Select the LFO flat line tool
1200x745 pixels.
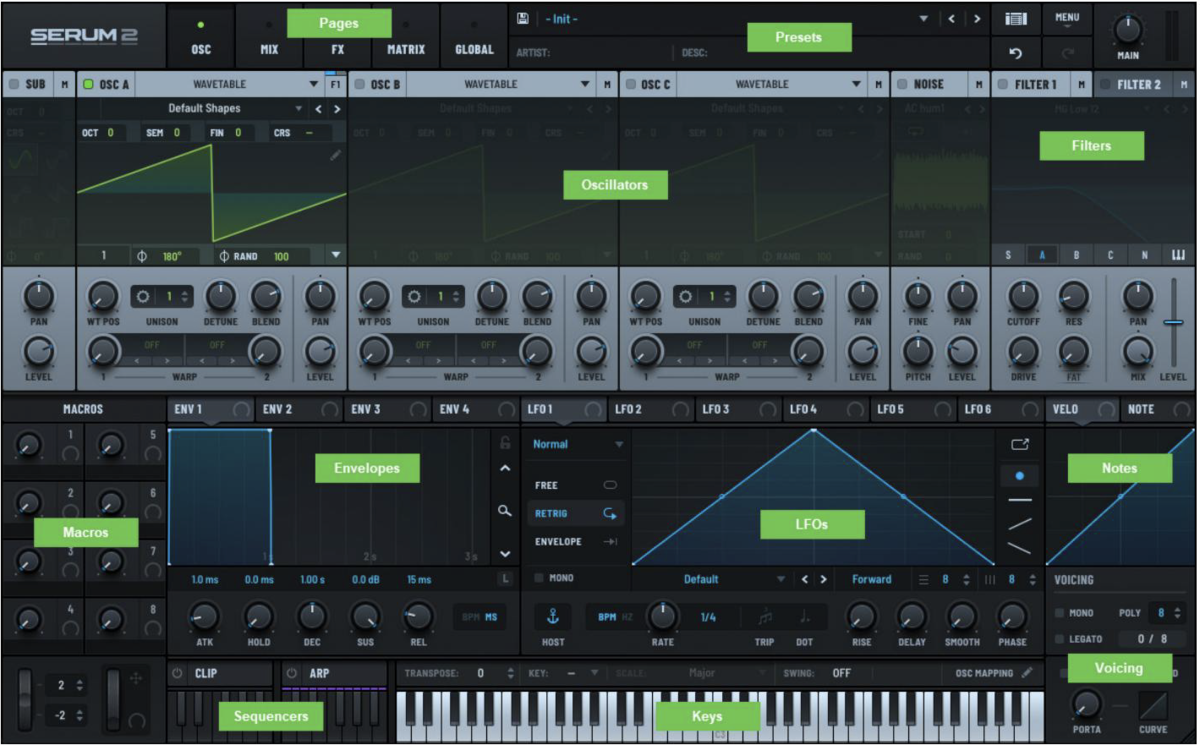click(x=1020, y=499)
